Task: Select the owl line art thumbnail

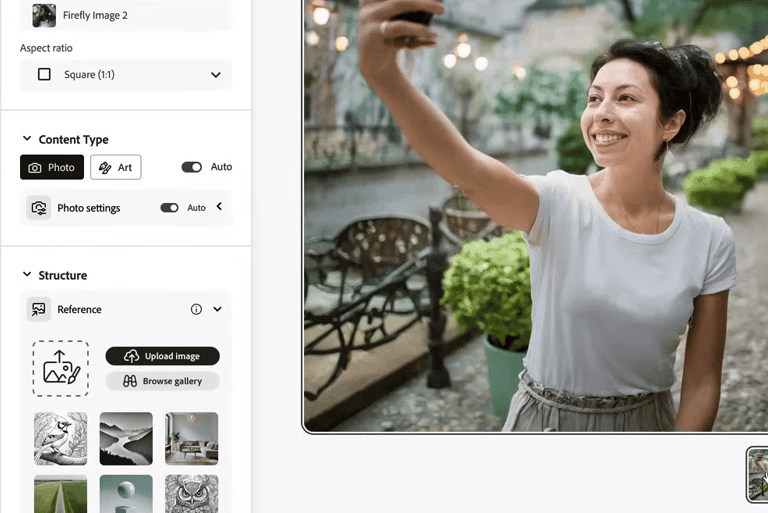Action: pos(192,494)
